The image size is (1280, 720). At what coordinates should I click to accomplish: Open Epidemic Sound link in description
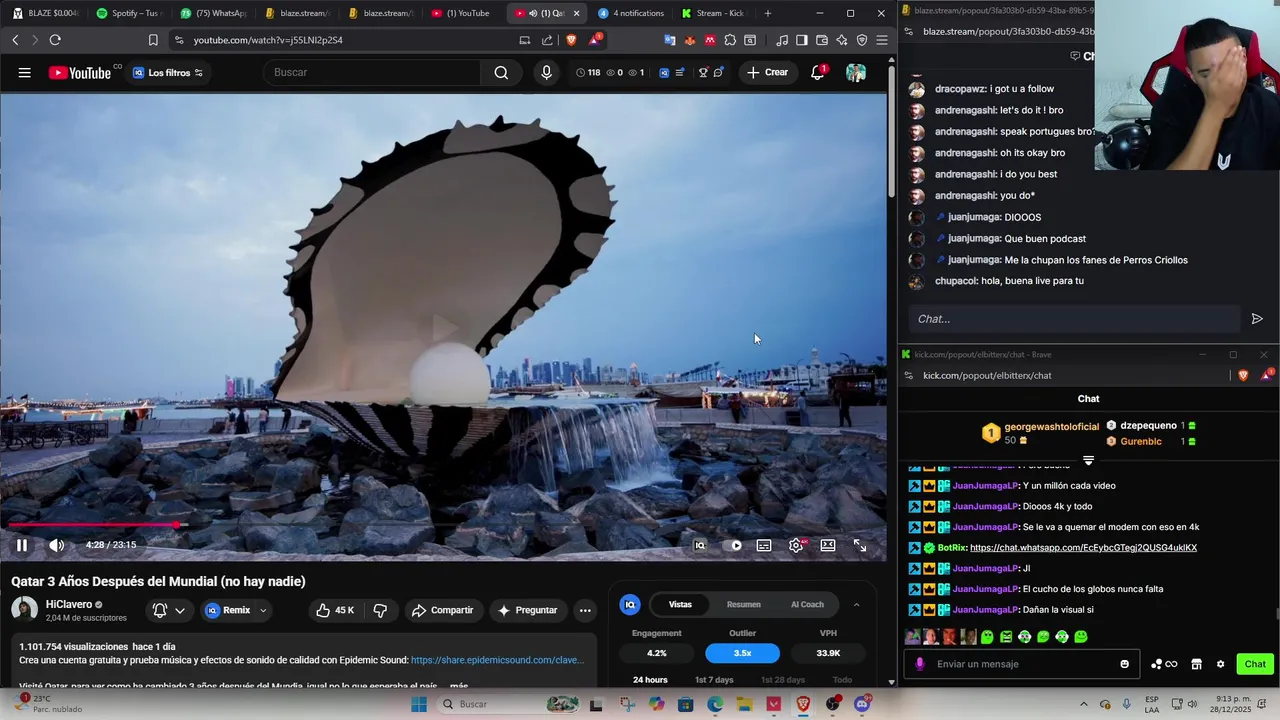click(497, 660)
